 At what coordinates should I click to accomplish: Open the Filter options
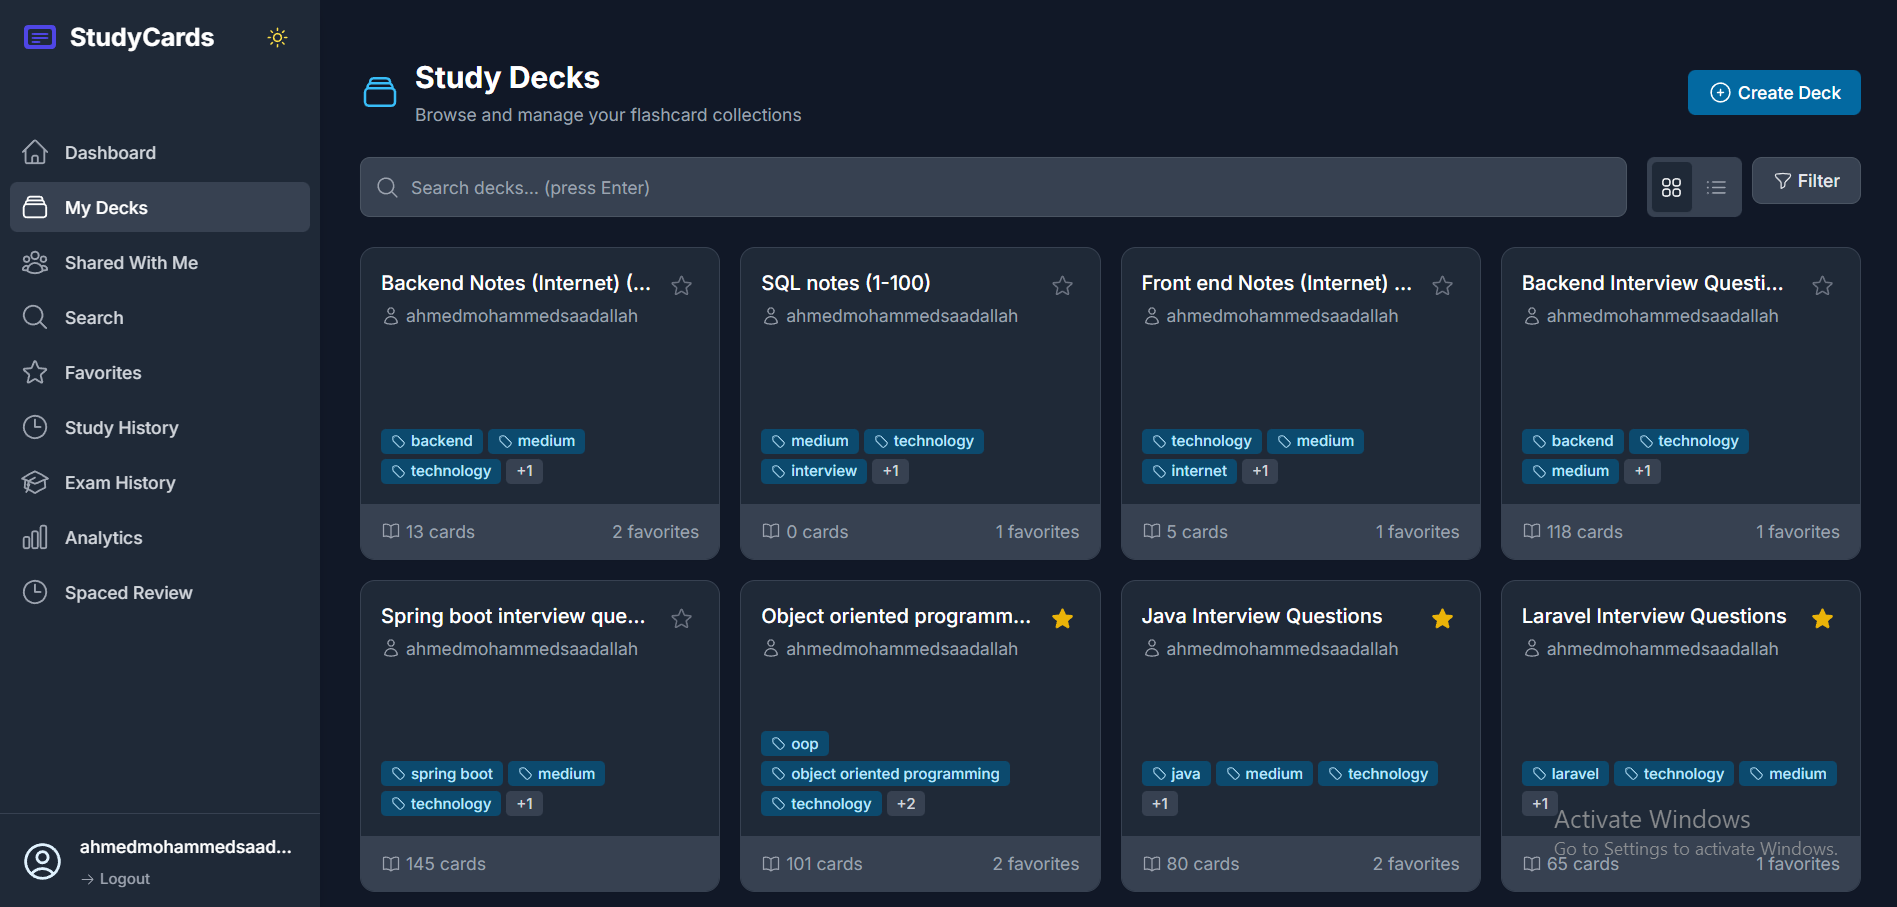click(x=1806, y=180)
